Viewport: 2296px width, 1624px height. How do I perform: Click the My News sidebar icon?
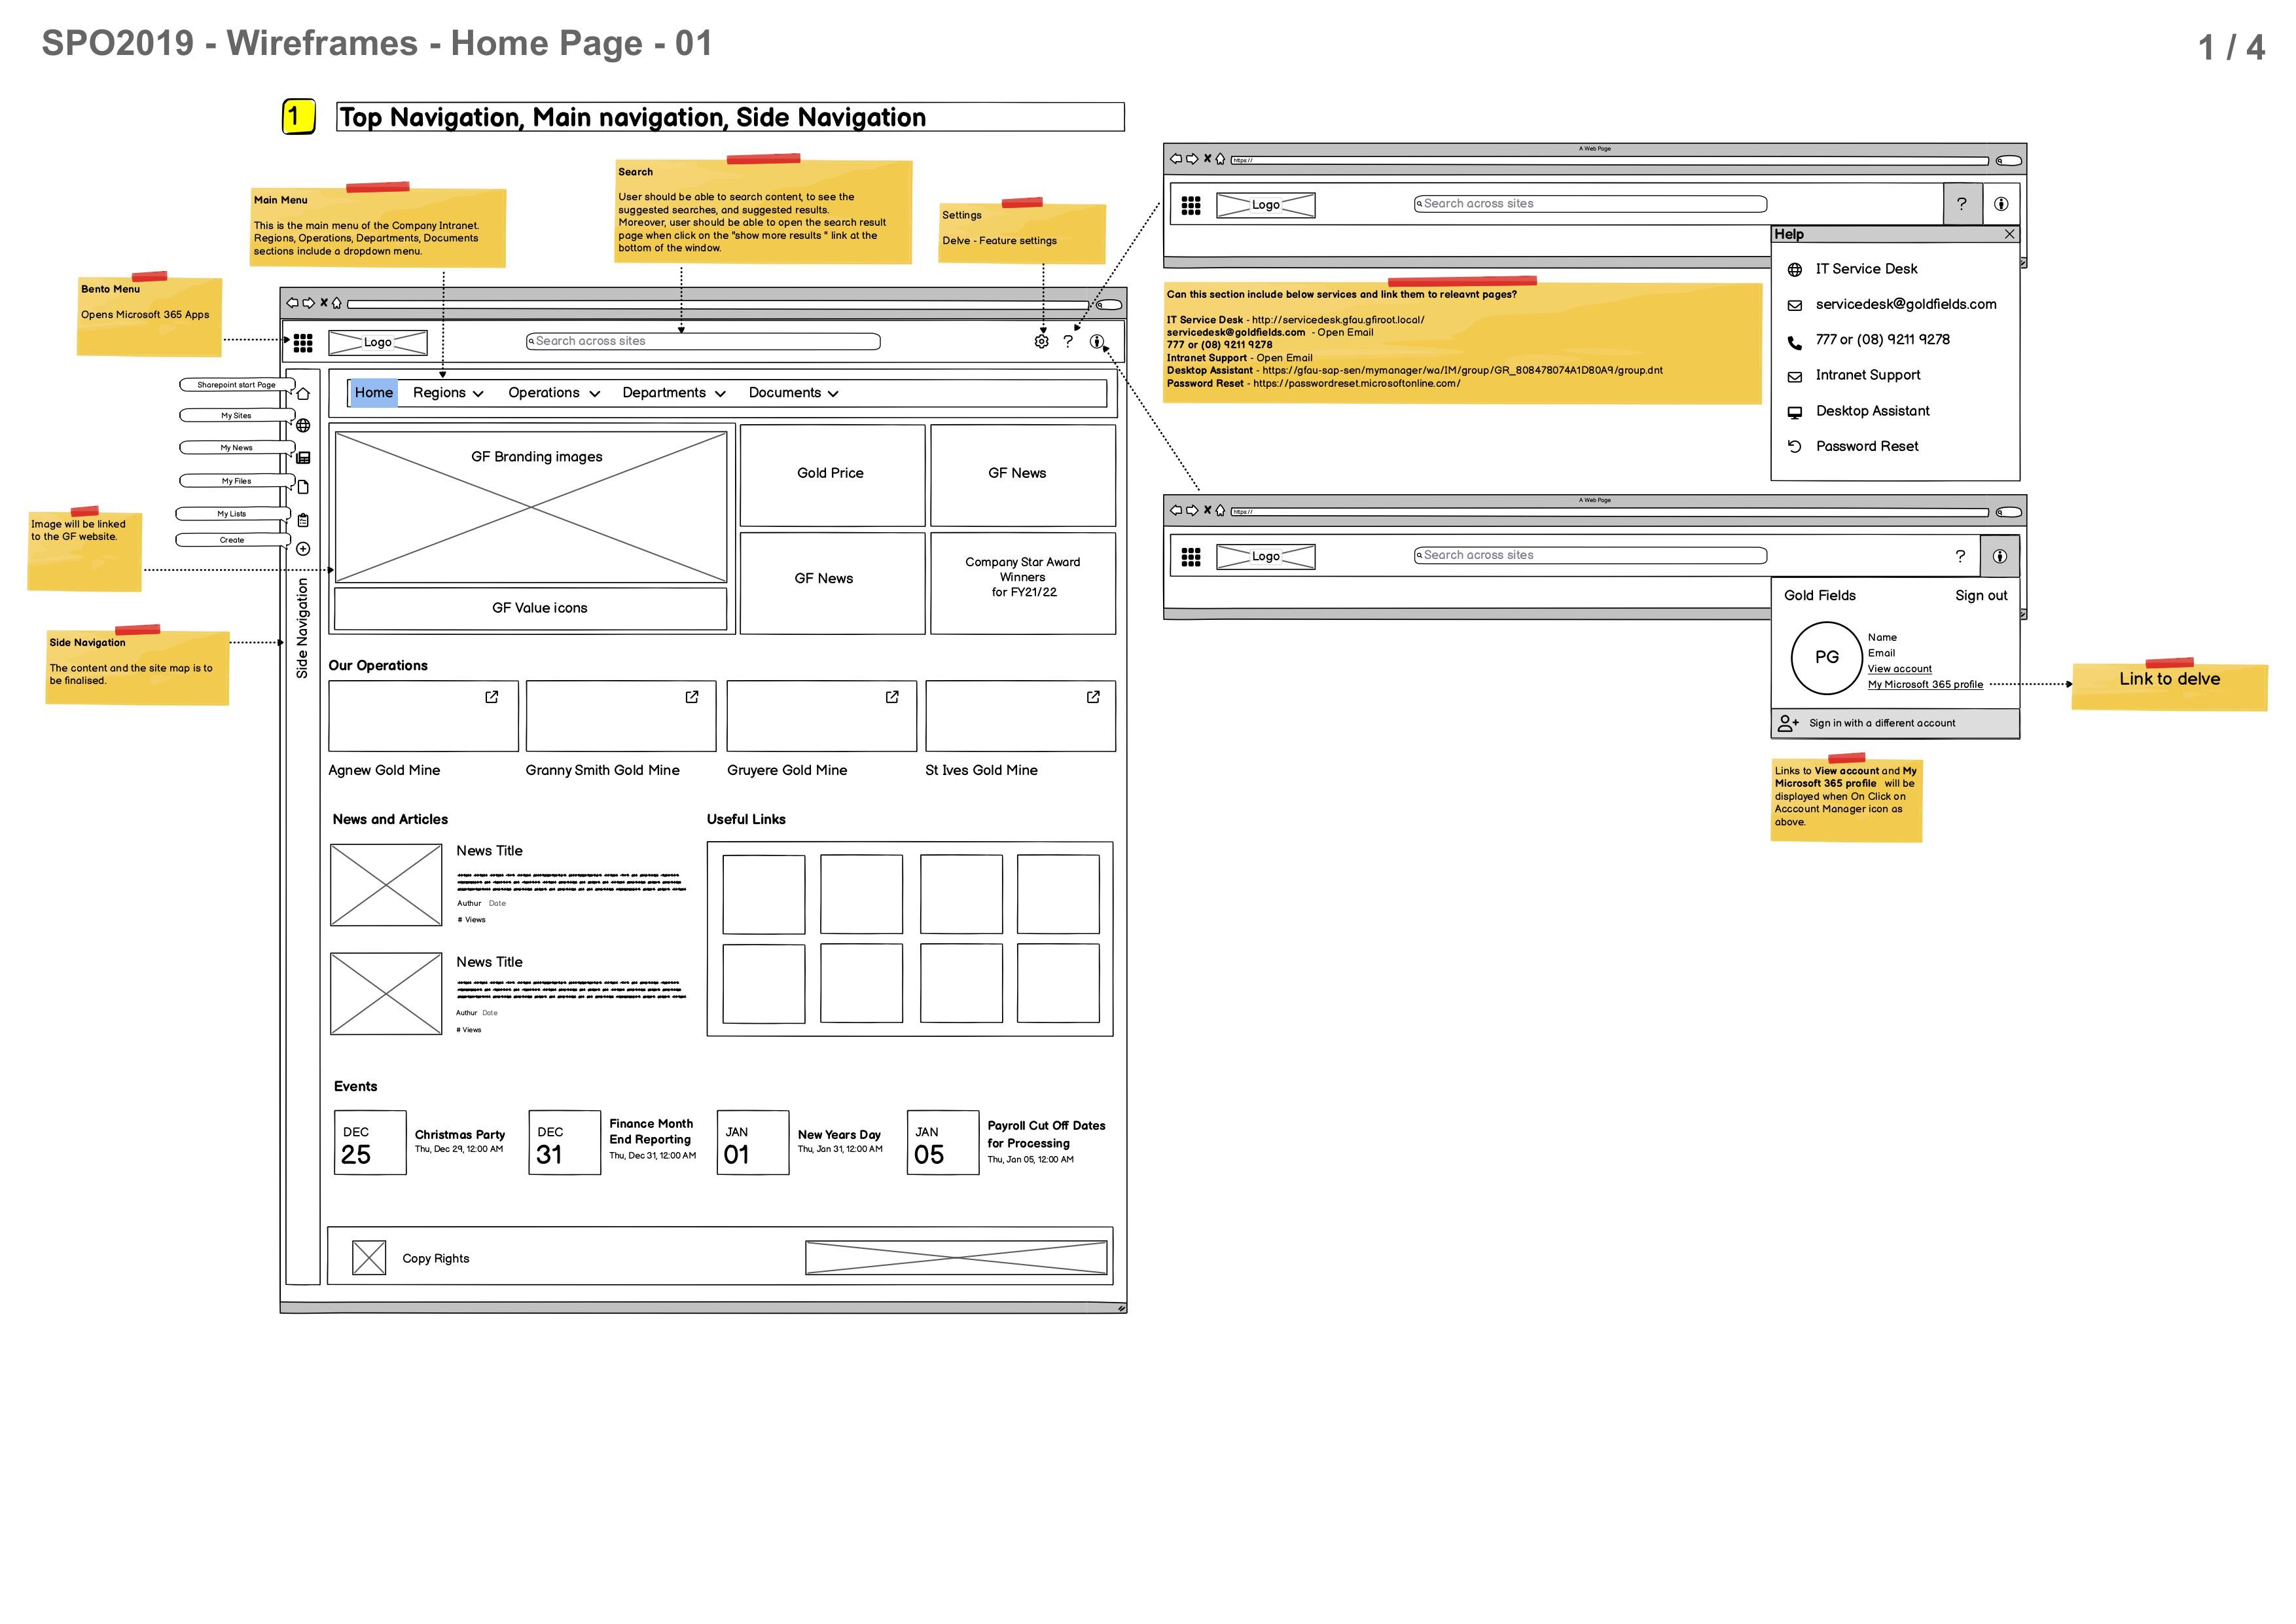303,458
